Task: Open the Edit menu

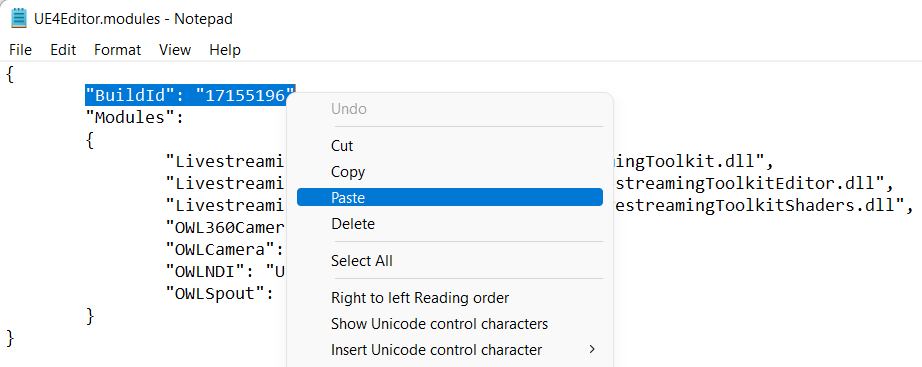Action: [x=63, y=50]
